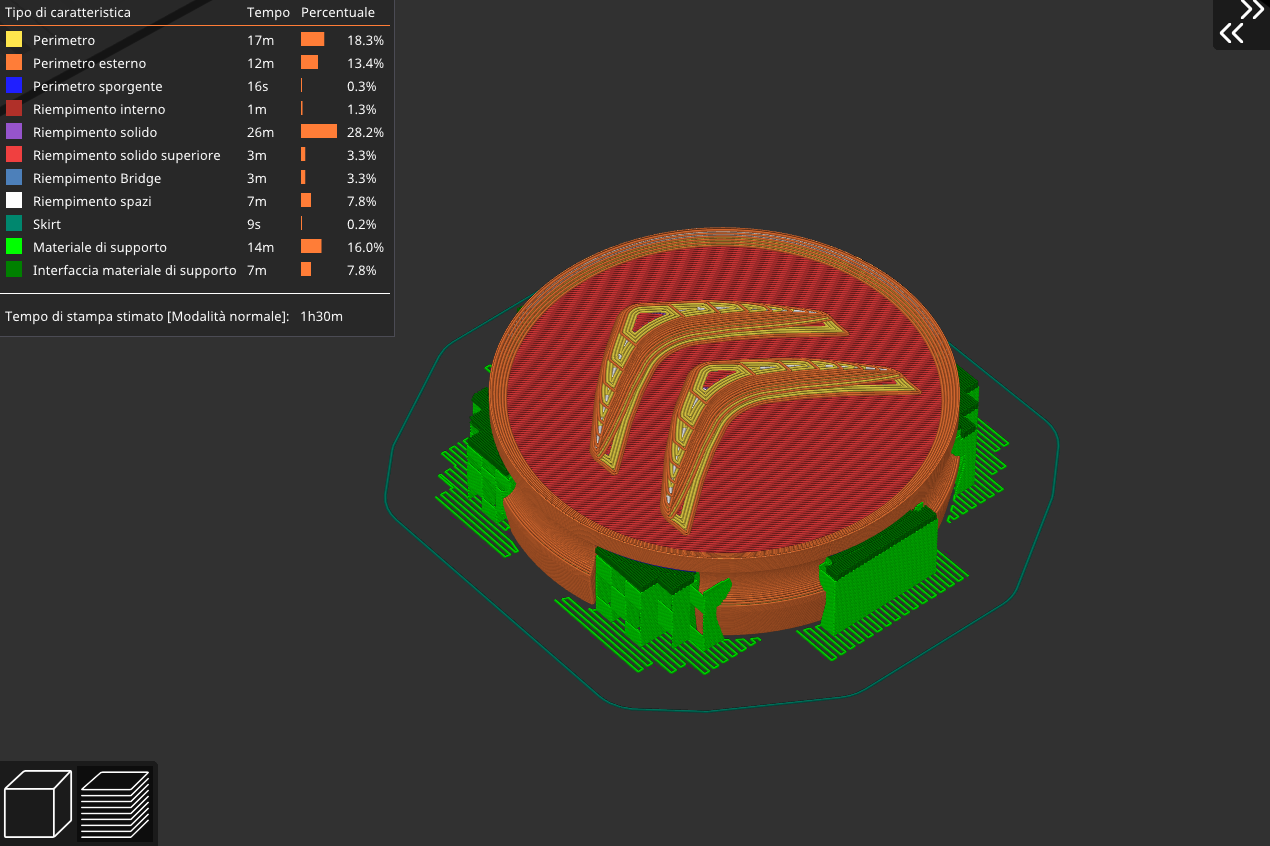Toggle the blue Perimetro sporgente swatch
The height and width of the screenshot is (846, 1270).
click(14, 86)
